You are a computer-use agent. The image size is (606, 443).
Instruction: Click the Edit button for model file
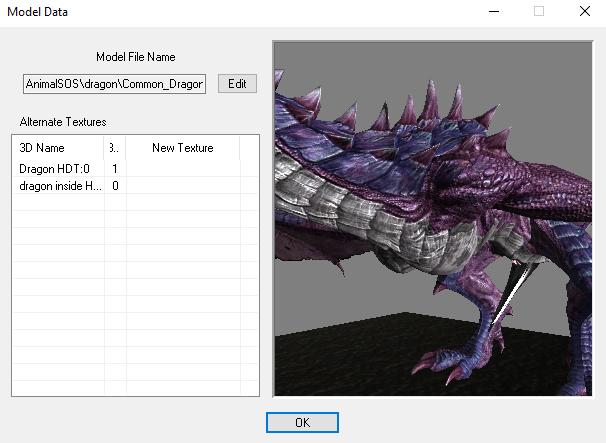coord(237,83)
